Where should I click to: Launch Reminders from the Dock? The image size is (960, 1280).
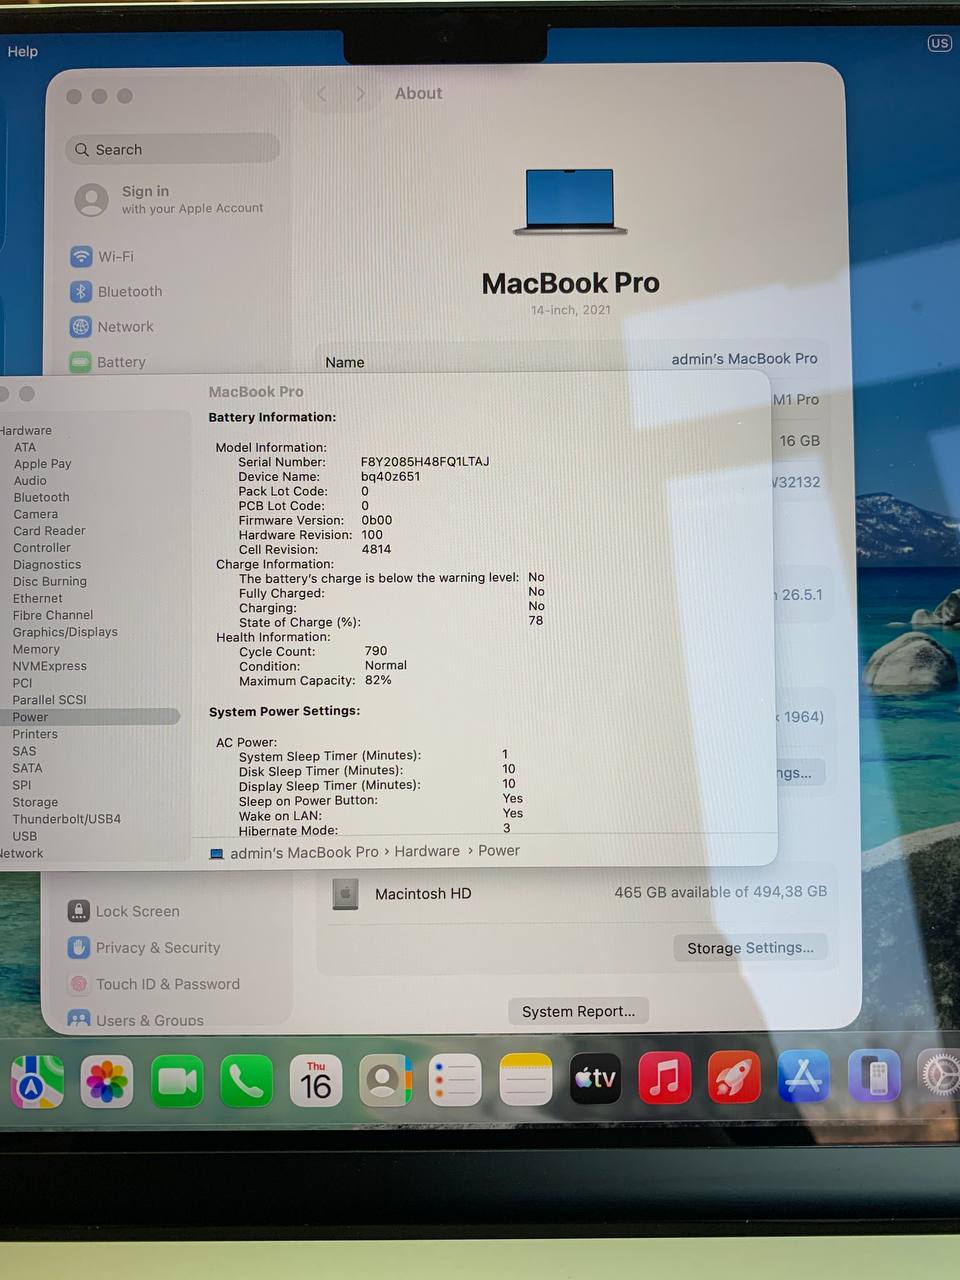coord(455,1080)
